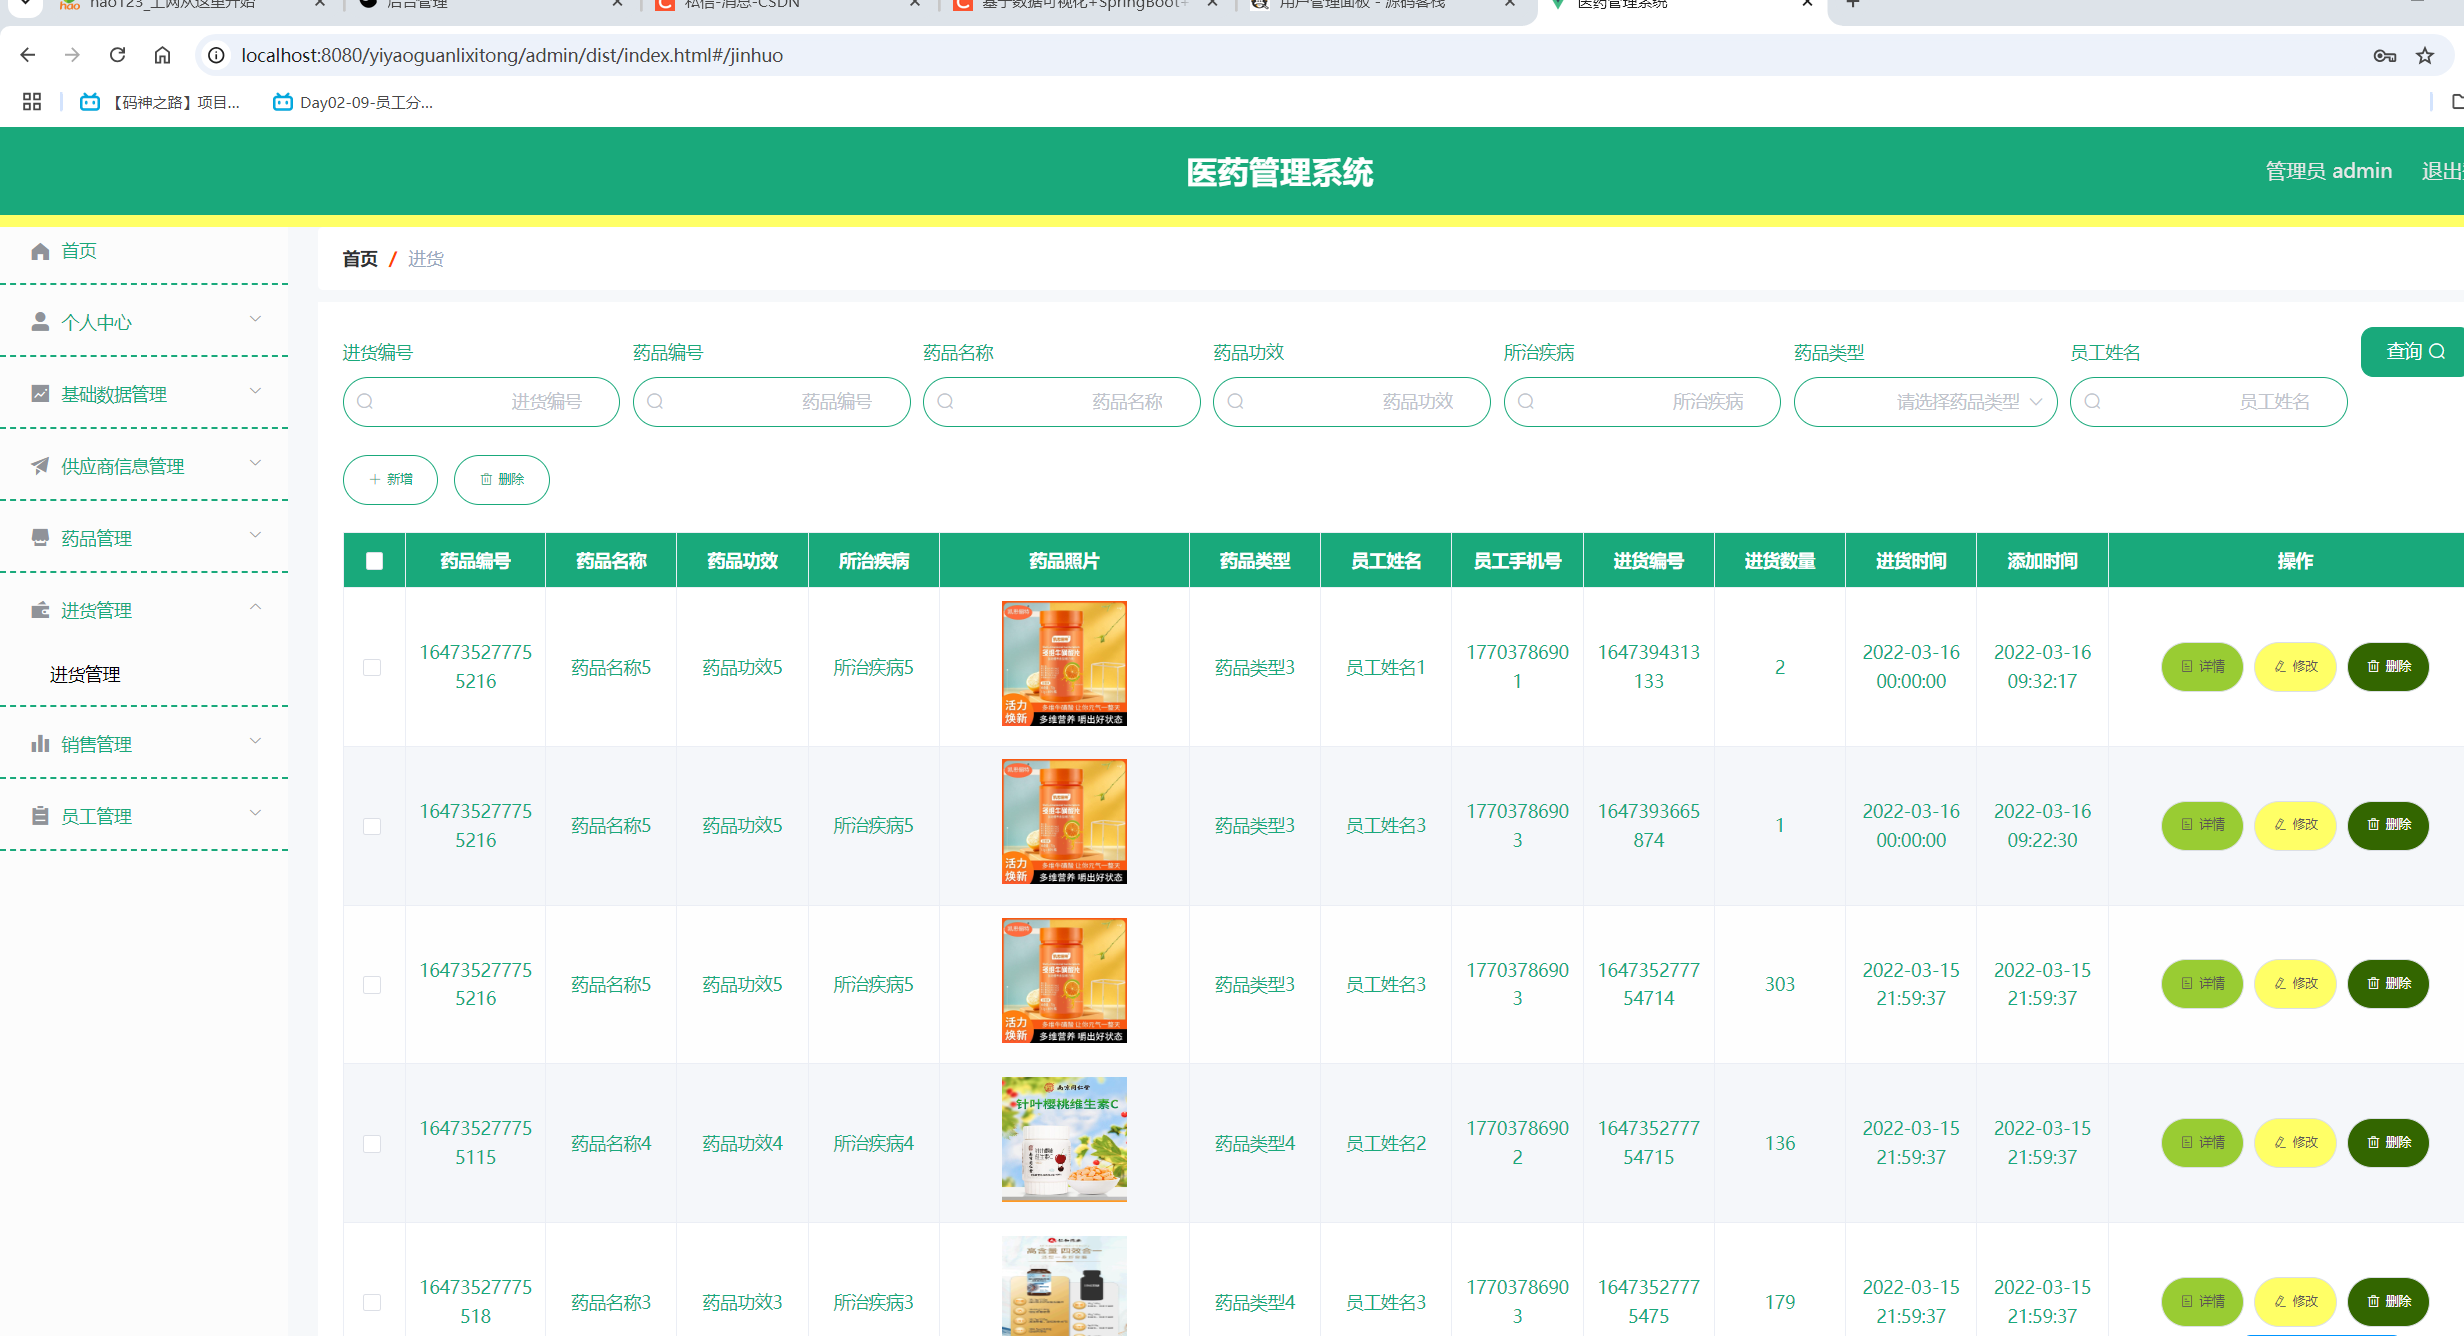This screenshot has height=1336, width=2464.
Task: Click the person icon beside 个人中心
Action: [x=40, y=322]
